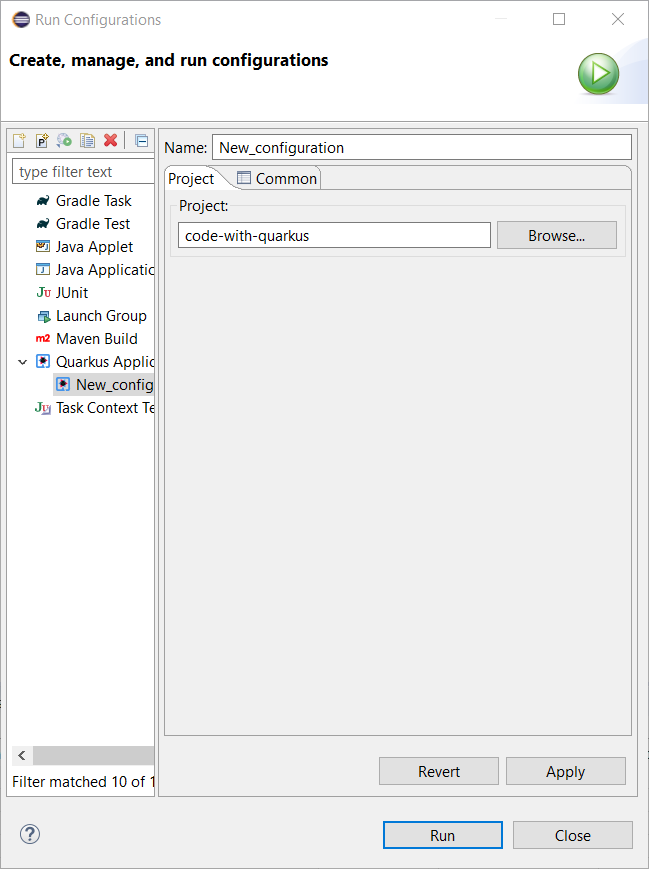The width and height of the screenshot is (649, 869).
Task: Select the Maven Build configuration type
Action: 96,339
